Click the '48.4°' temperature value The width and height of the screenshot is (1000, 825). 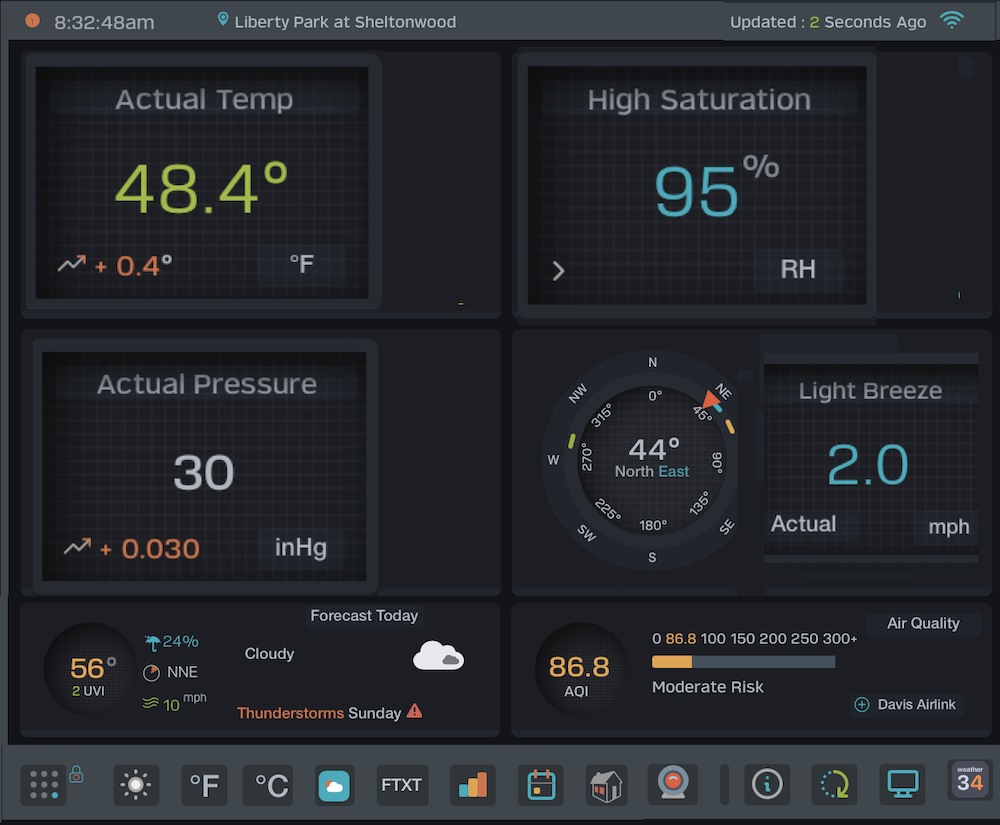(x=202, y=189)
